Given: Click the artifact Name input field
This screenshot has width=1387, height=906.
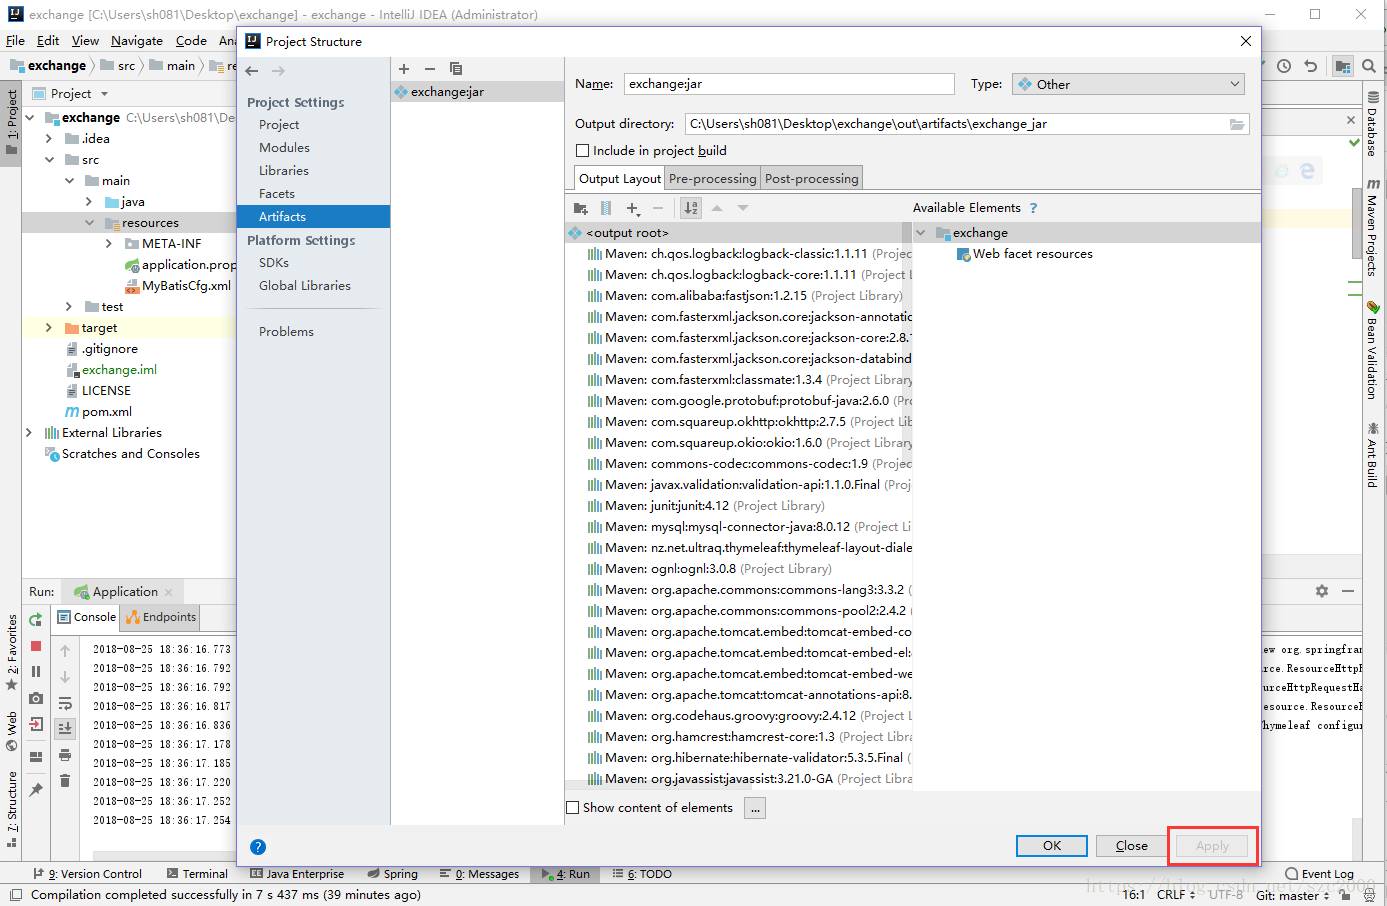Looking at the screenshot, I should pyautogui.click(x=789, y=84).
